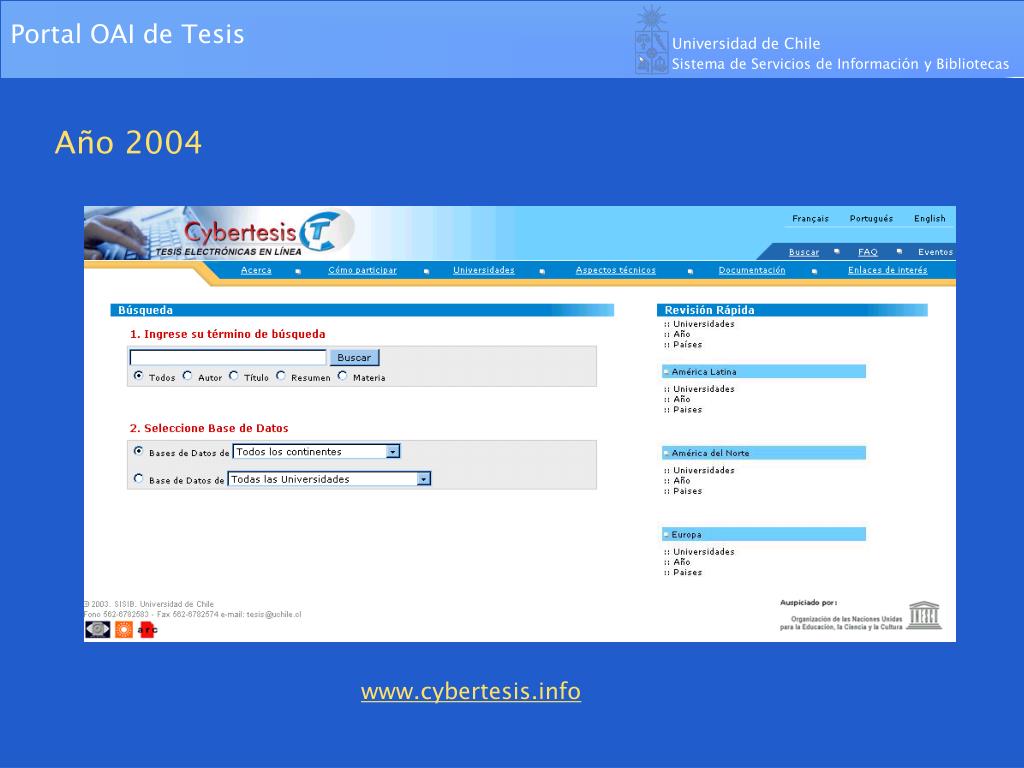Select the Todos radio button
The width and height of the screenshot is (1024, 768).
(x=138, y=376)
